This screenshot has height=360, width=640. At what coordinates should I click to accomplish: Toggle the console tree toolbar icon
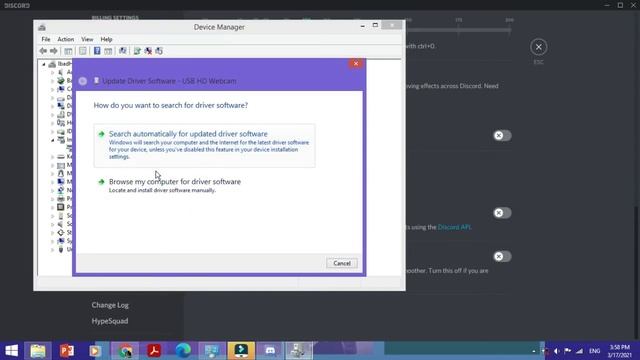pyautogui.click(x=68, y=51)
